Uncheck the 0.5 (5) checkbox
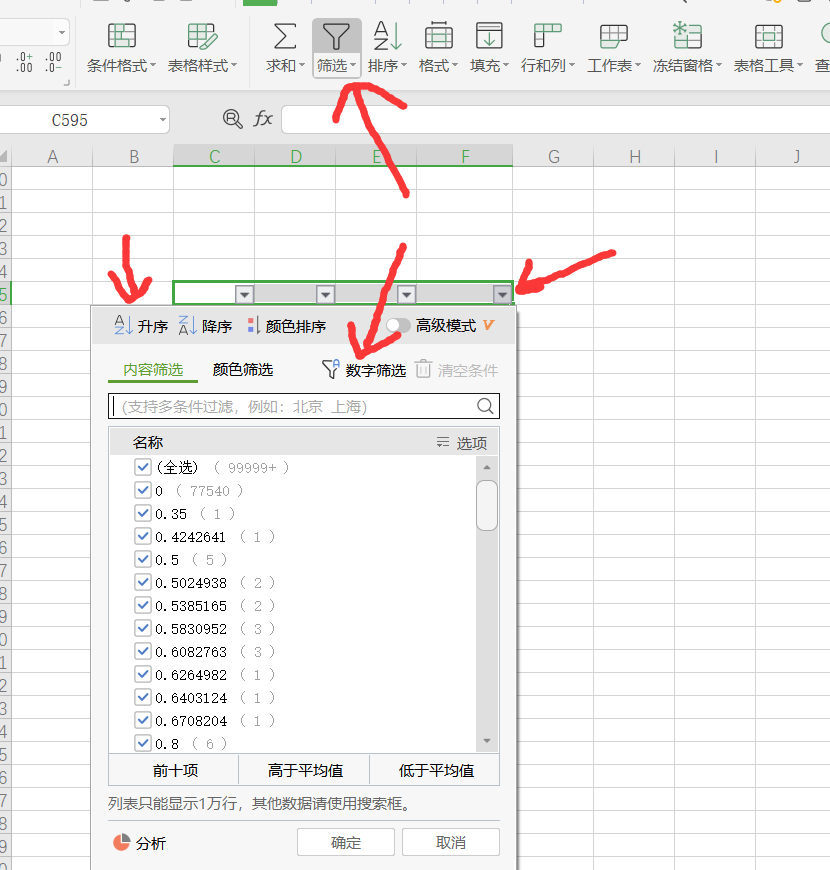830x870 pixels. pos(143,559)
